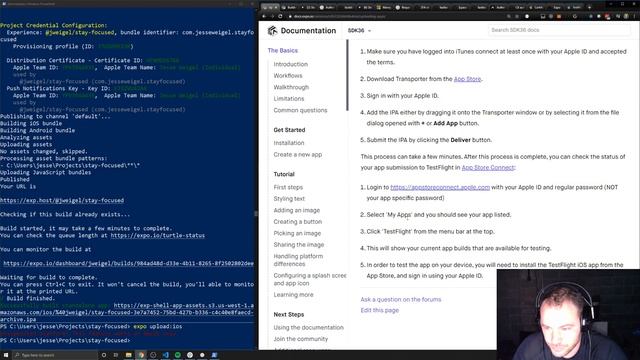
Task: Click Ask a question on the forums
Action: click(400, 299)
